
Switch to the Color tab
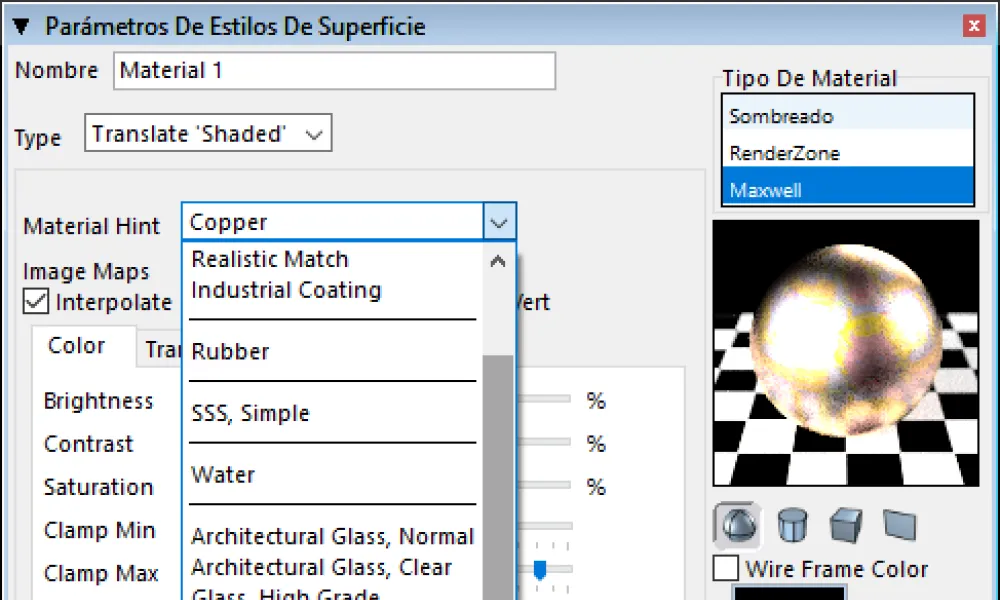(76, 346)
